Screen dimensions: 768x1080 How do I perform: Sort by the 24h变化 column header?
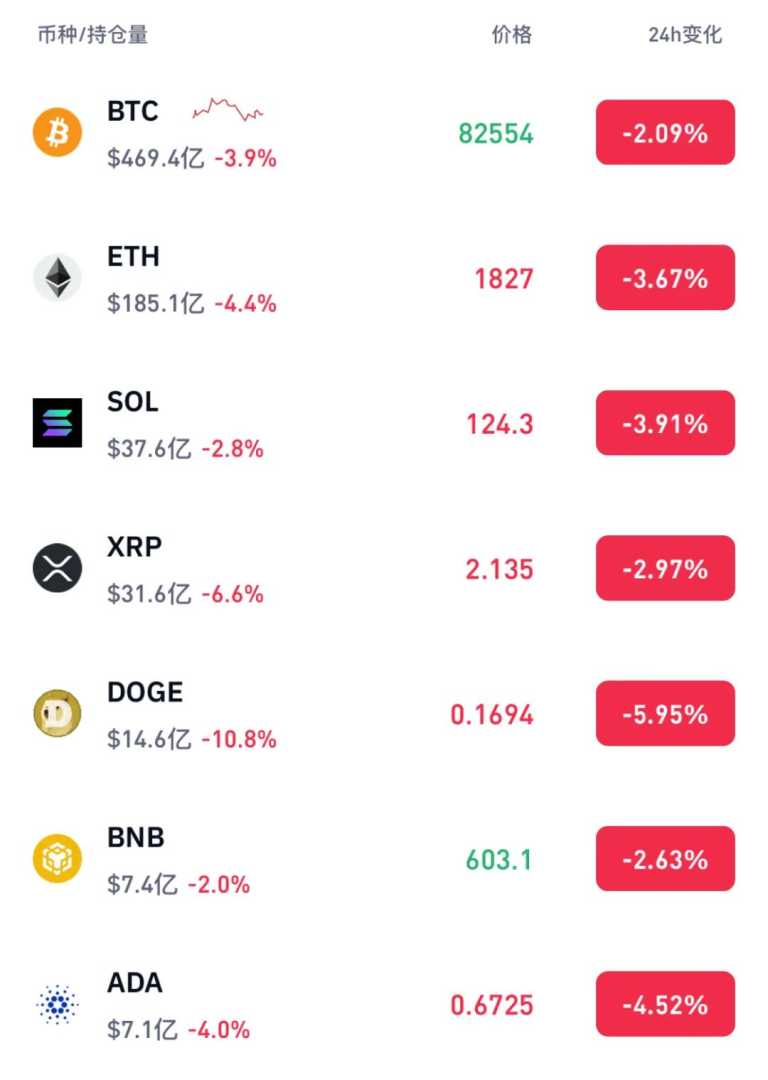(685, 35)
